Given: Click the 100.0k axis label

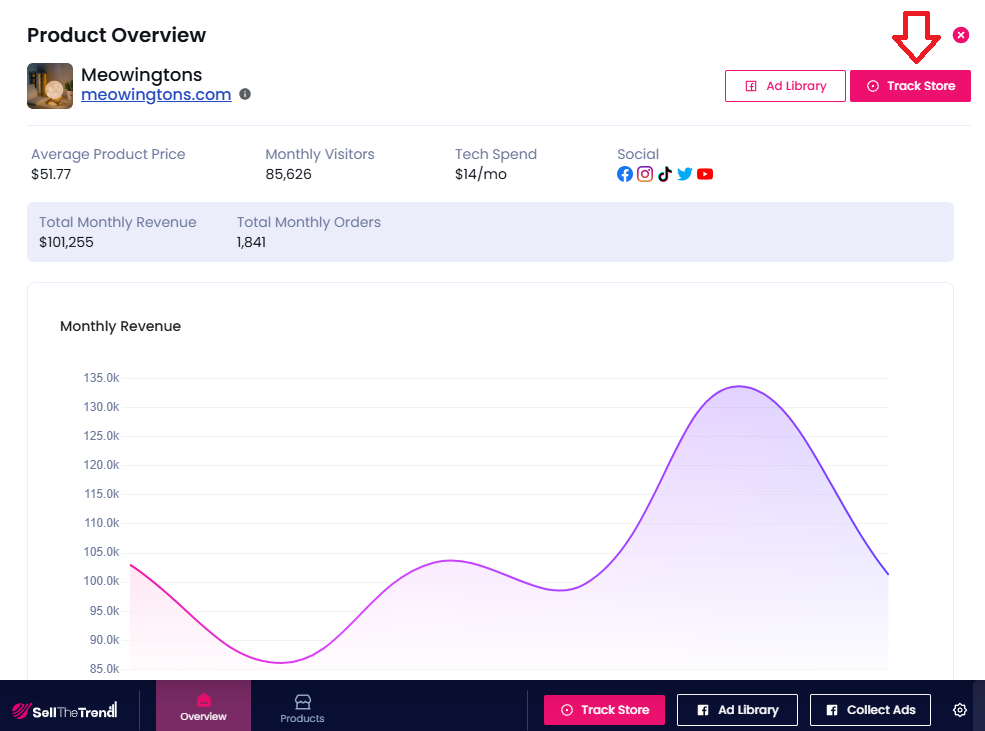Looking at the screenshot, I should [101, 581].
